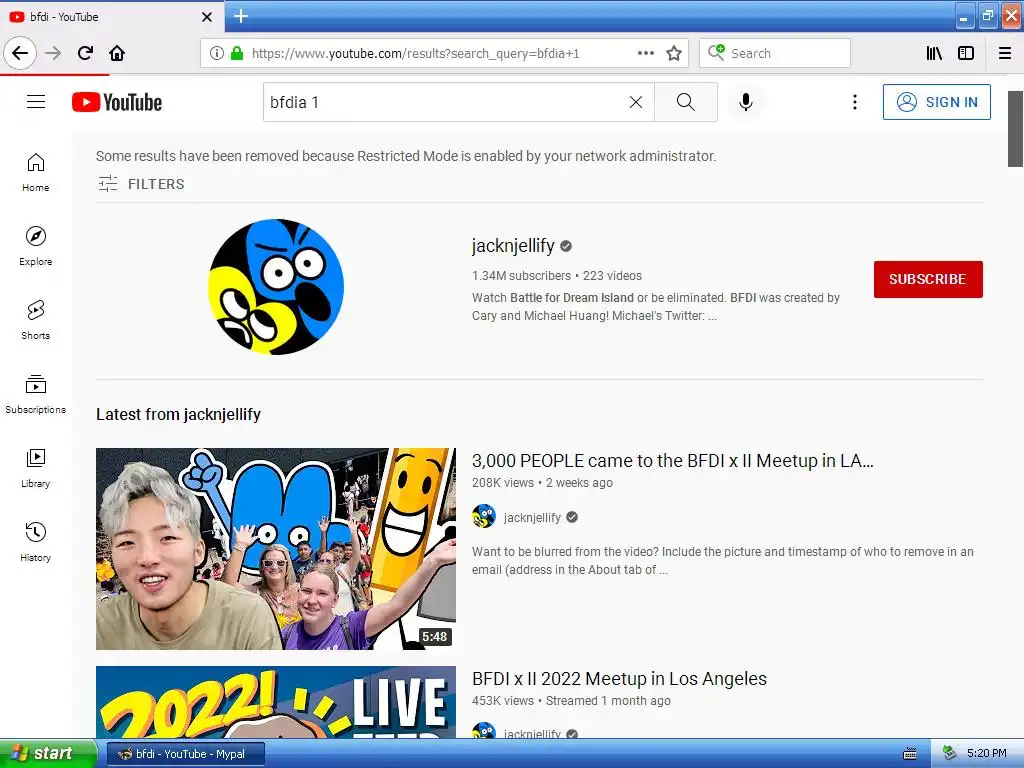Open YouTube settings three-dot menu
Image resolution: width=1024 pixels, height=768 pixels.
854,102
